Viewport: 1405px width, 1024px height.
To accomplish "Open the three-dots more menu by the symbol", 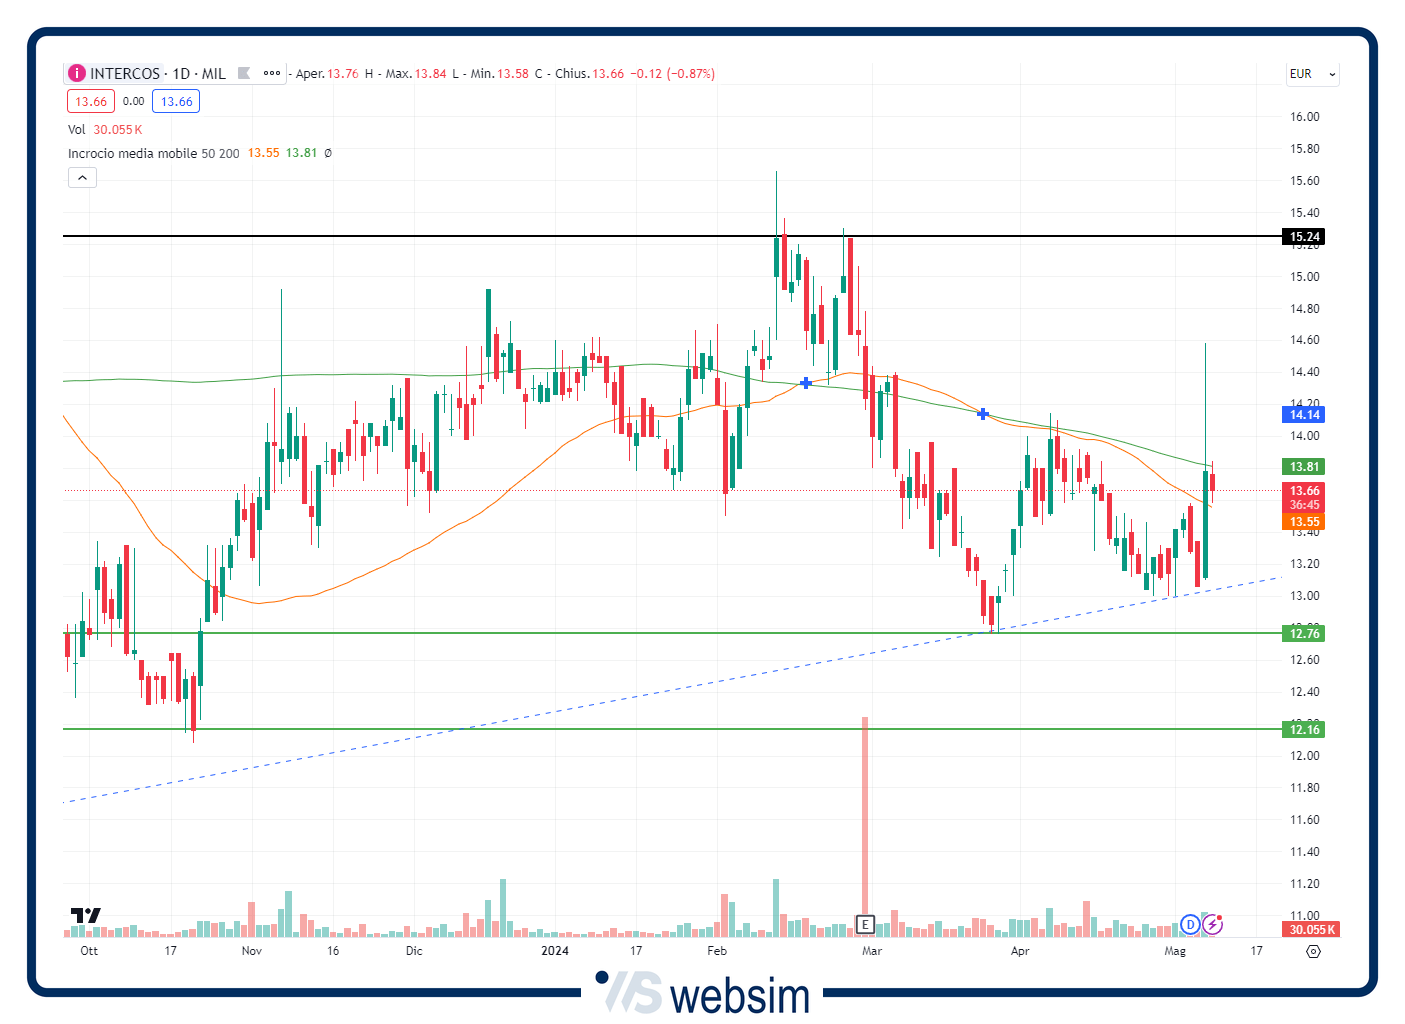I will (x=272, y=74).
